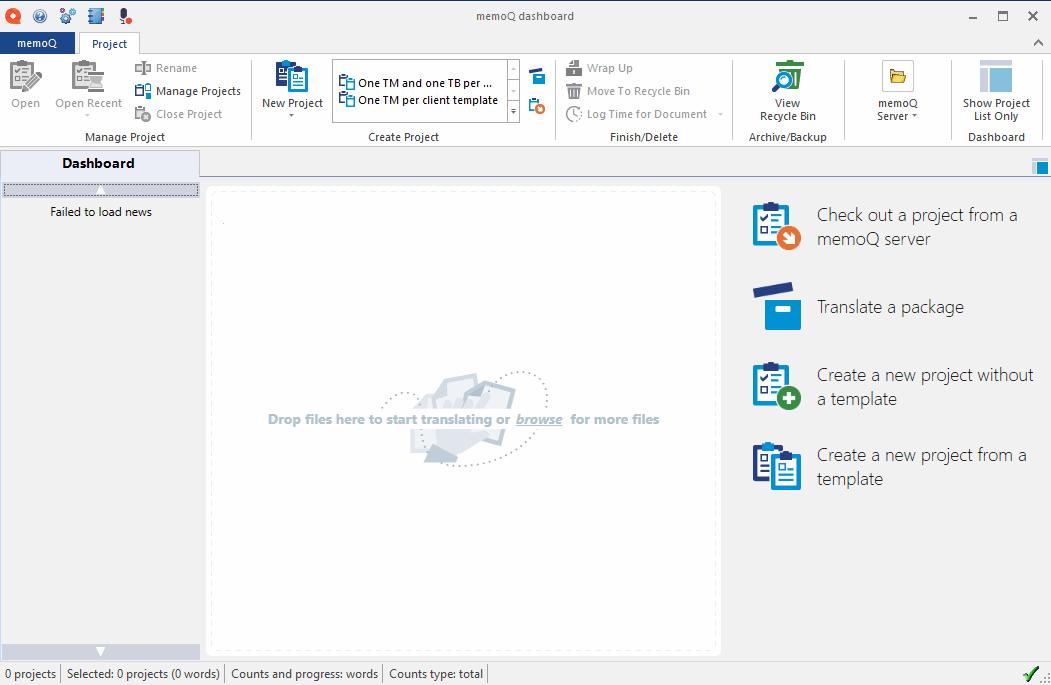Click the memoQ Server folder icon
The height and width of the screenshot is (685, 1051).
point(898,76)
